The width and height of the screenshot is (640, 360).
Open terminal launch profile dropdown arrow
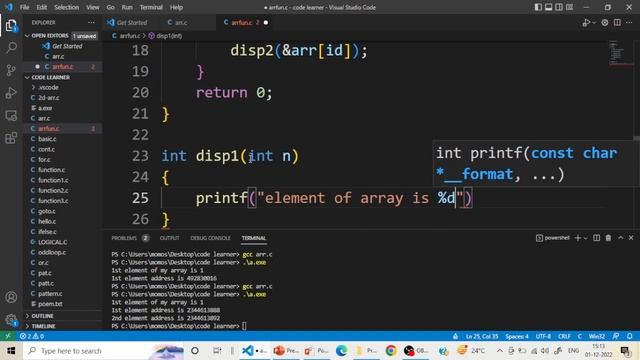pos(586,238)
